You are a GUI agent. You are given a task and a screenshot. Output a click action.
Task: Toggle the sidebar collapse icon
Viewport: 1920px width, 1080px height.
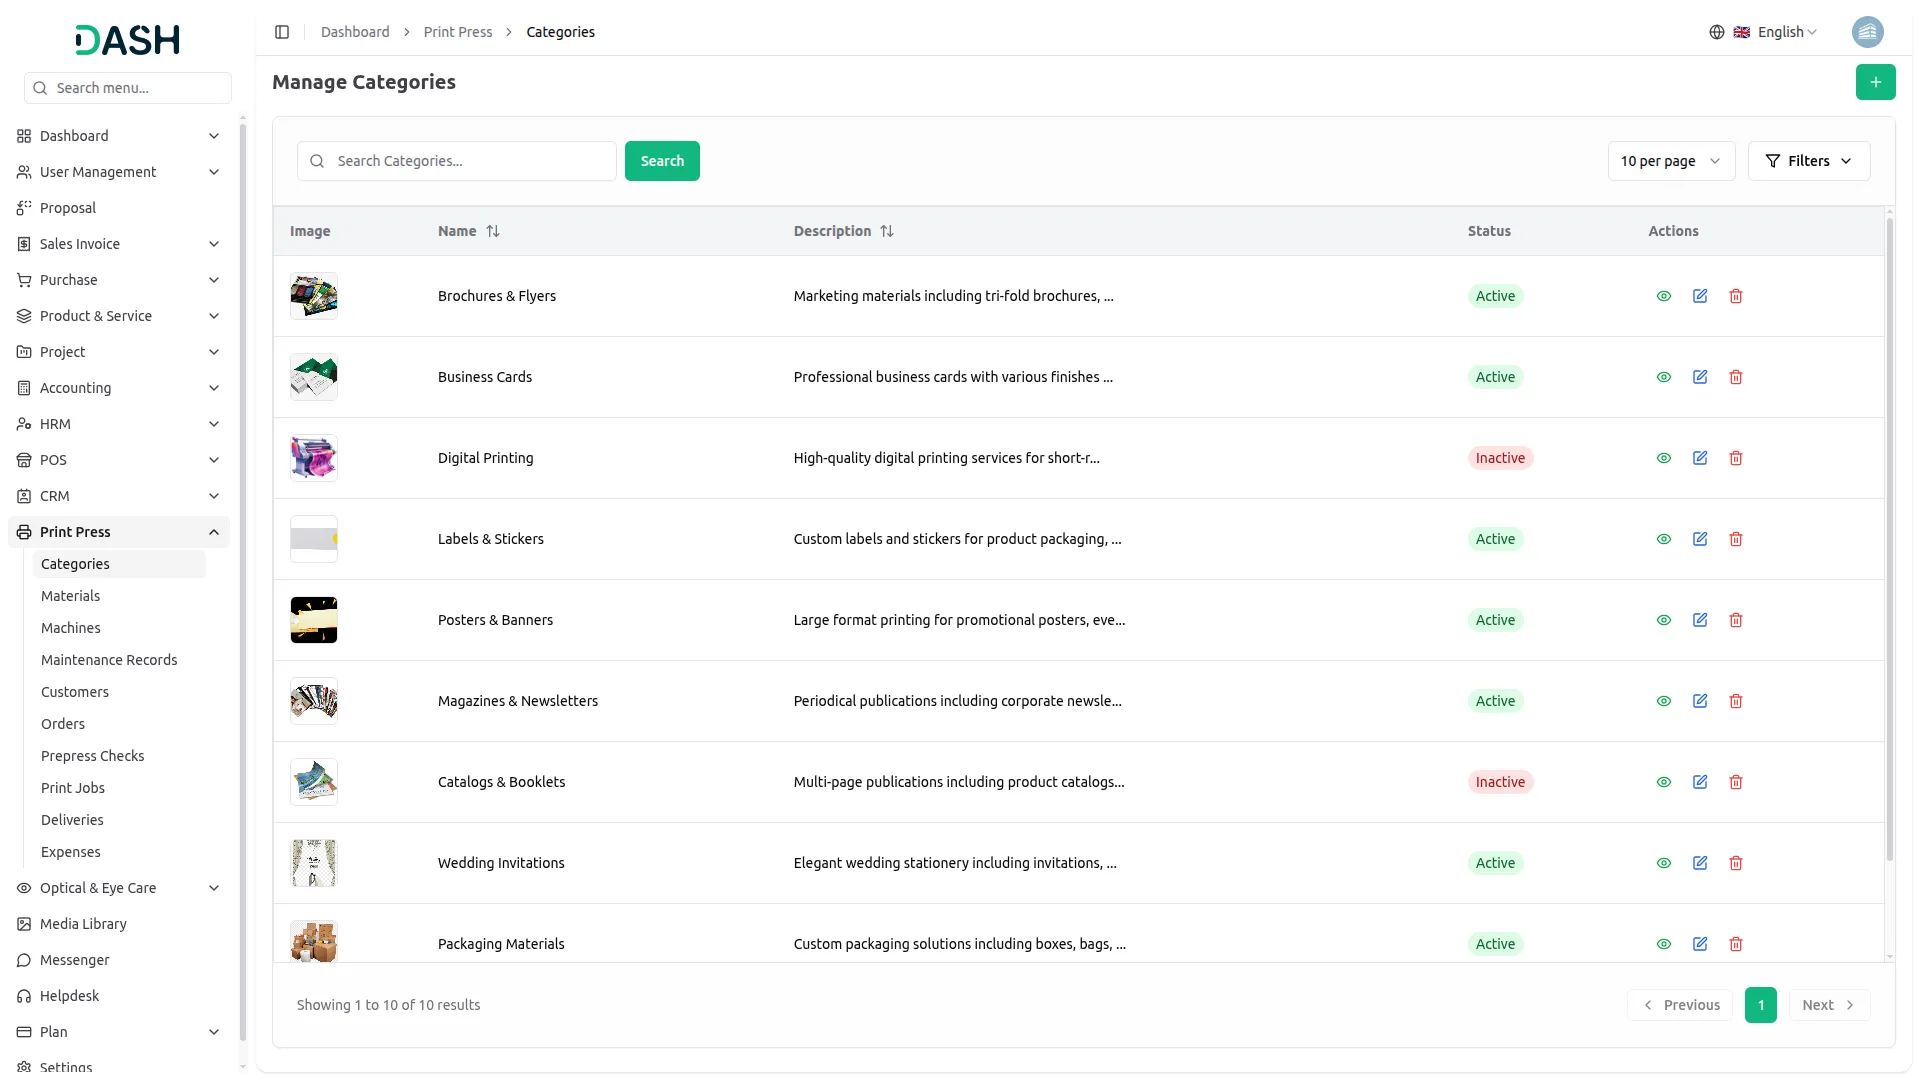click(282, 32)
